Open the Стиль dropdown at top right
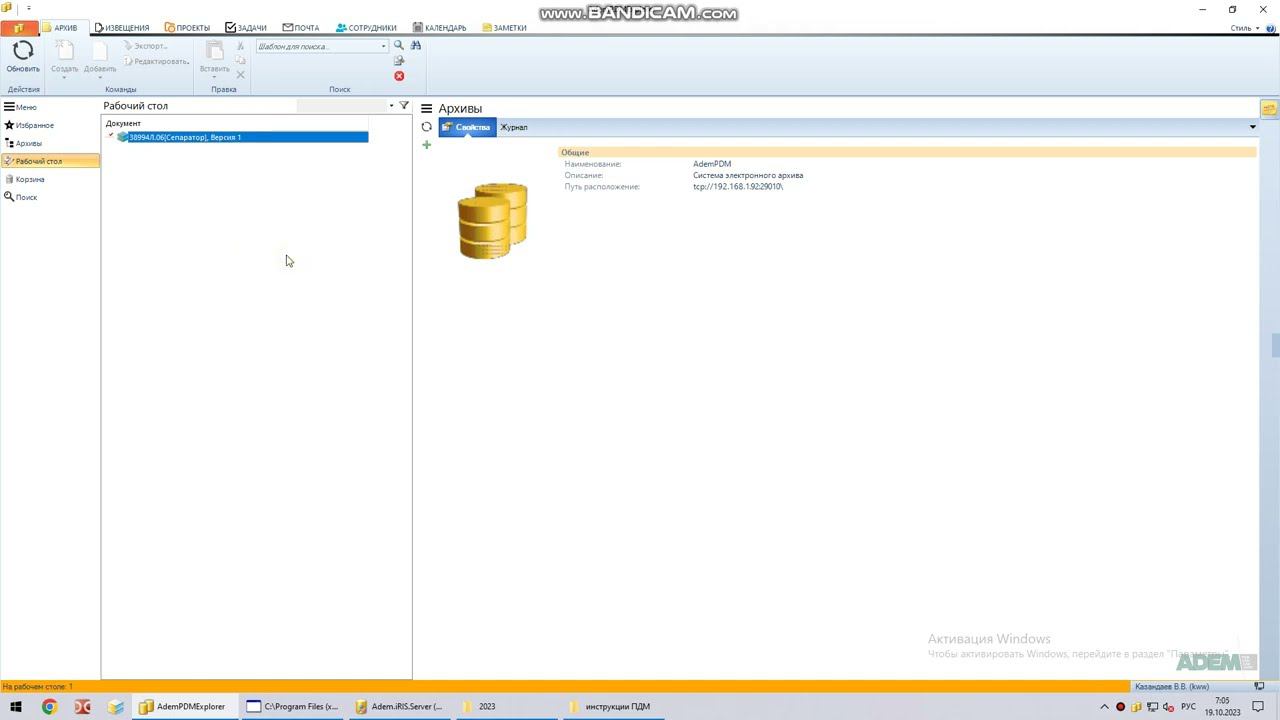1280x720 pixels. [1244, 28]
